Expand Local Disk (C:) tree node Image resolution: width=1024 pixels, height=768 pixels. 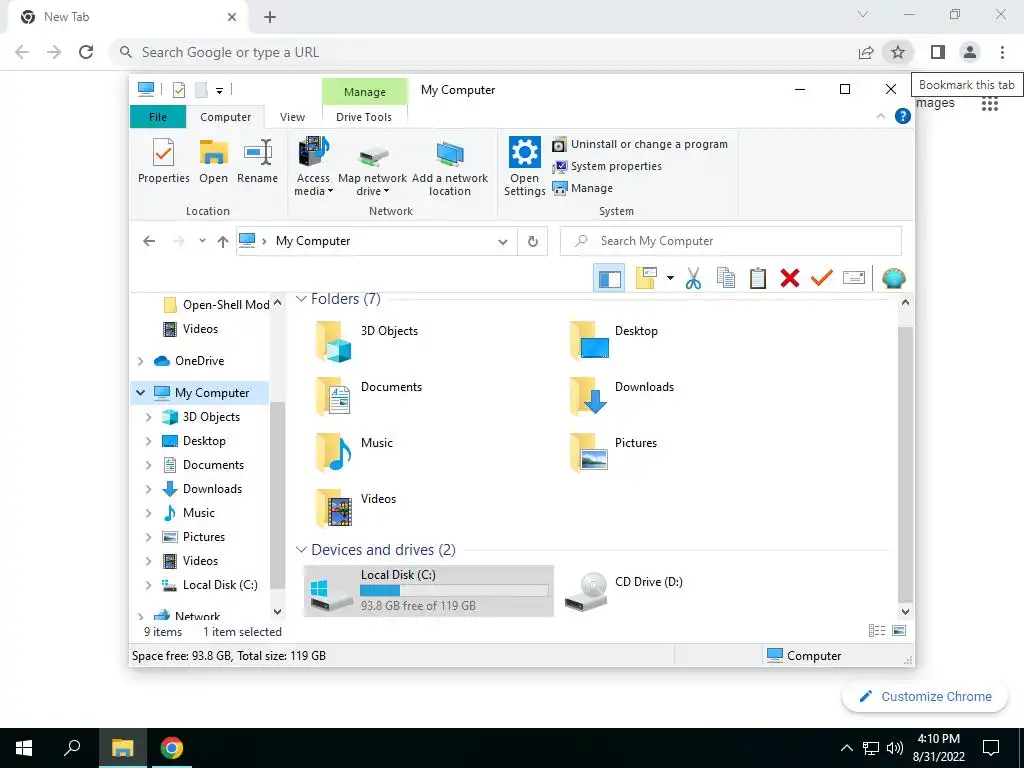pyautogui.click(x=149, y=585)
